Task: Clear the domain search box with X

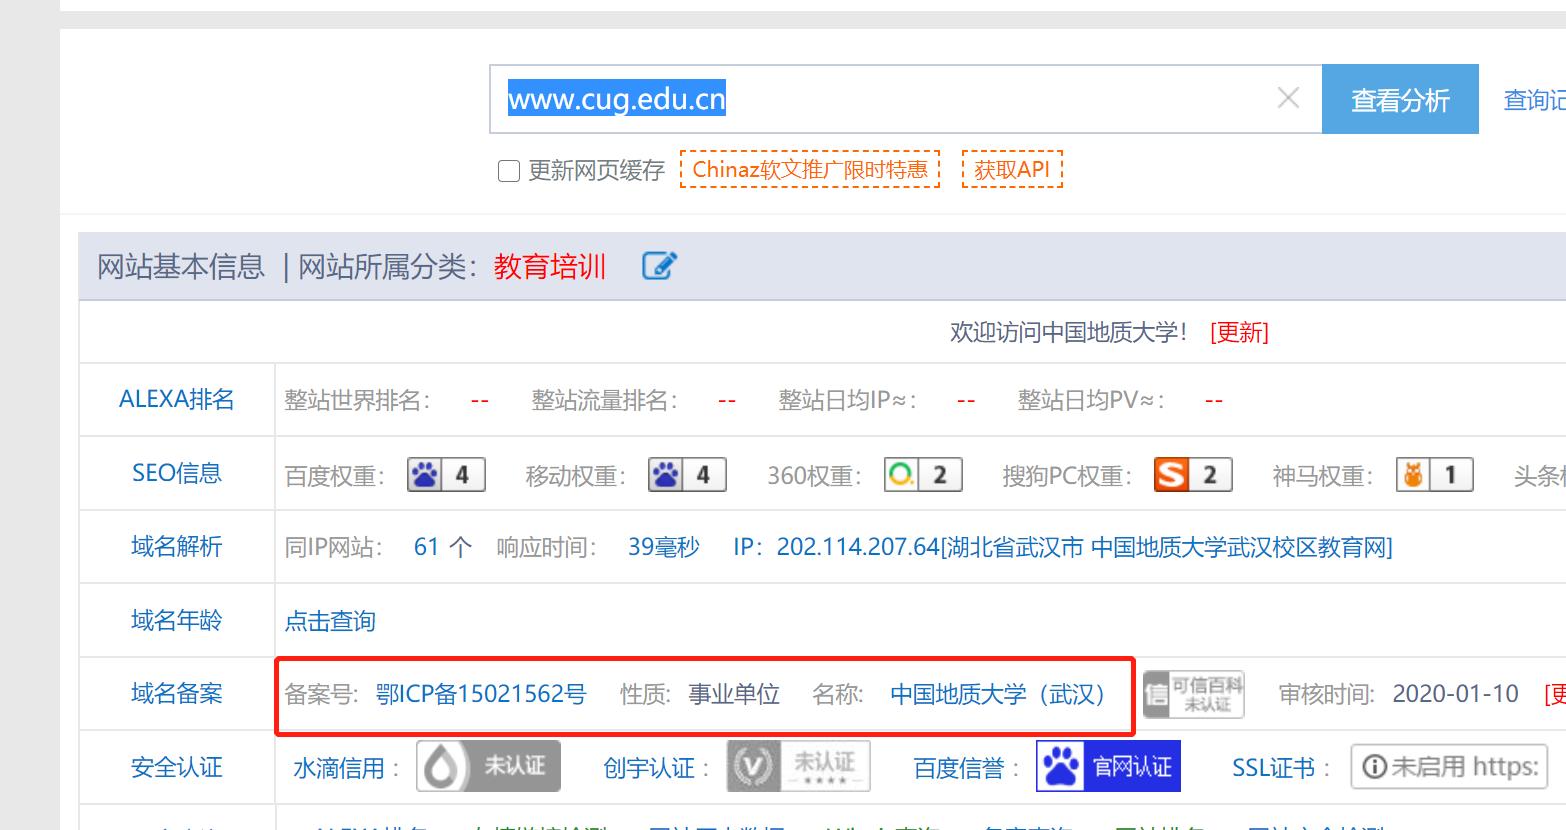Action: pyautogui.click(x=1288, y=98)
